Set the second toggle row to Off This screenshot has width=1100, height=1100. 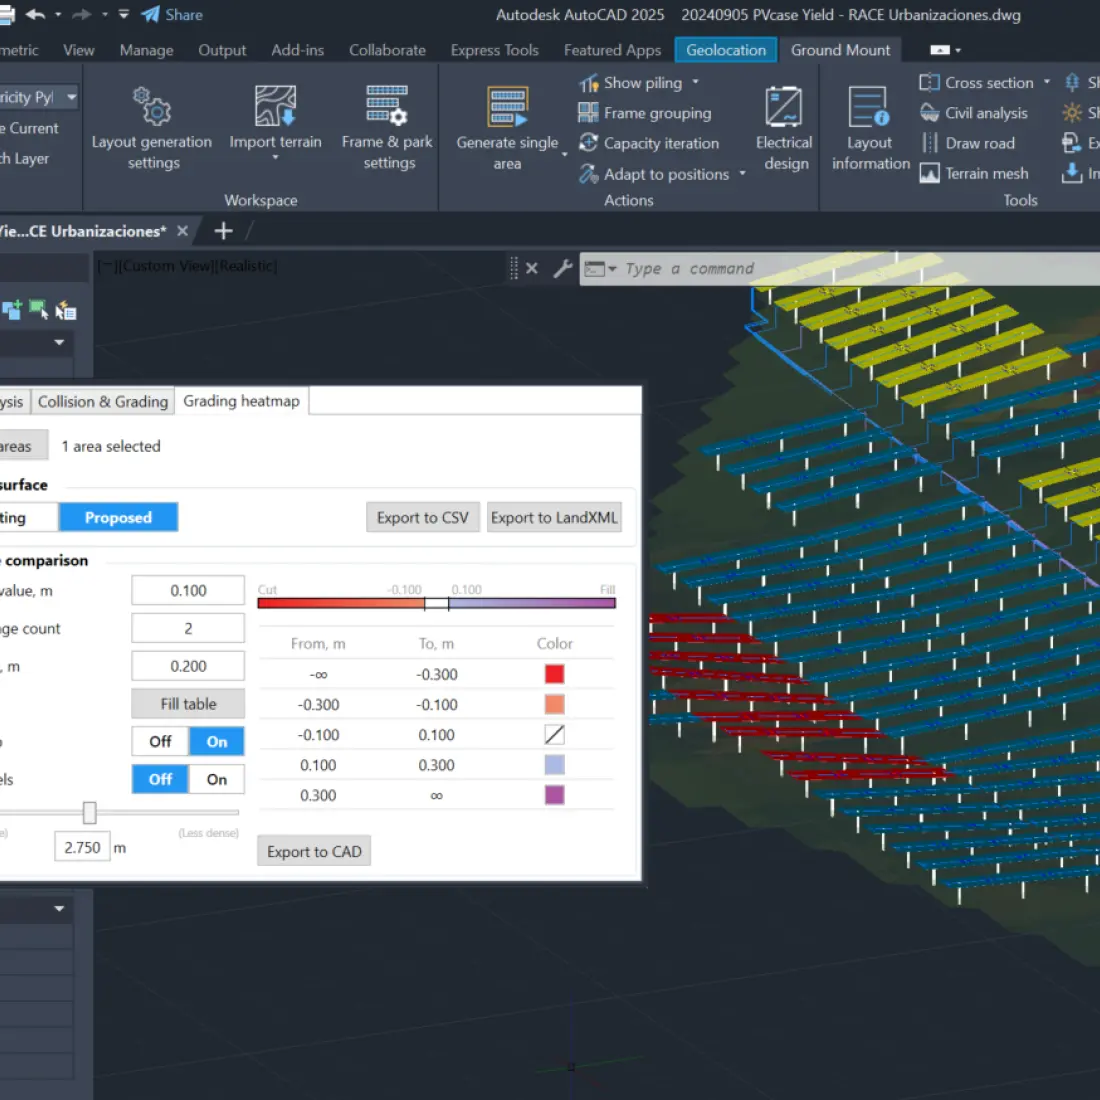[160, 779]
